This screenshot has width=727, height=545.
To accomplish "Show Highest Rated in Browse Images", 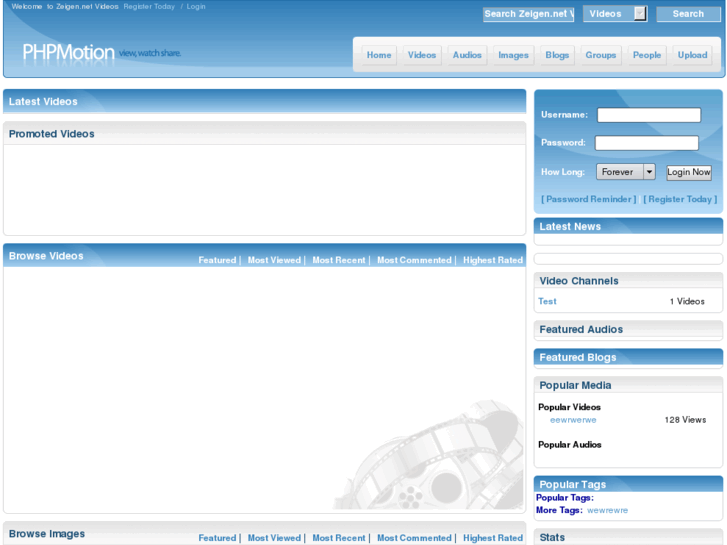I will (x=493, y=538).
